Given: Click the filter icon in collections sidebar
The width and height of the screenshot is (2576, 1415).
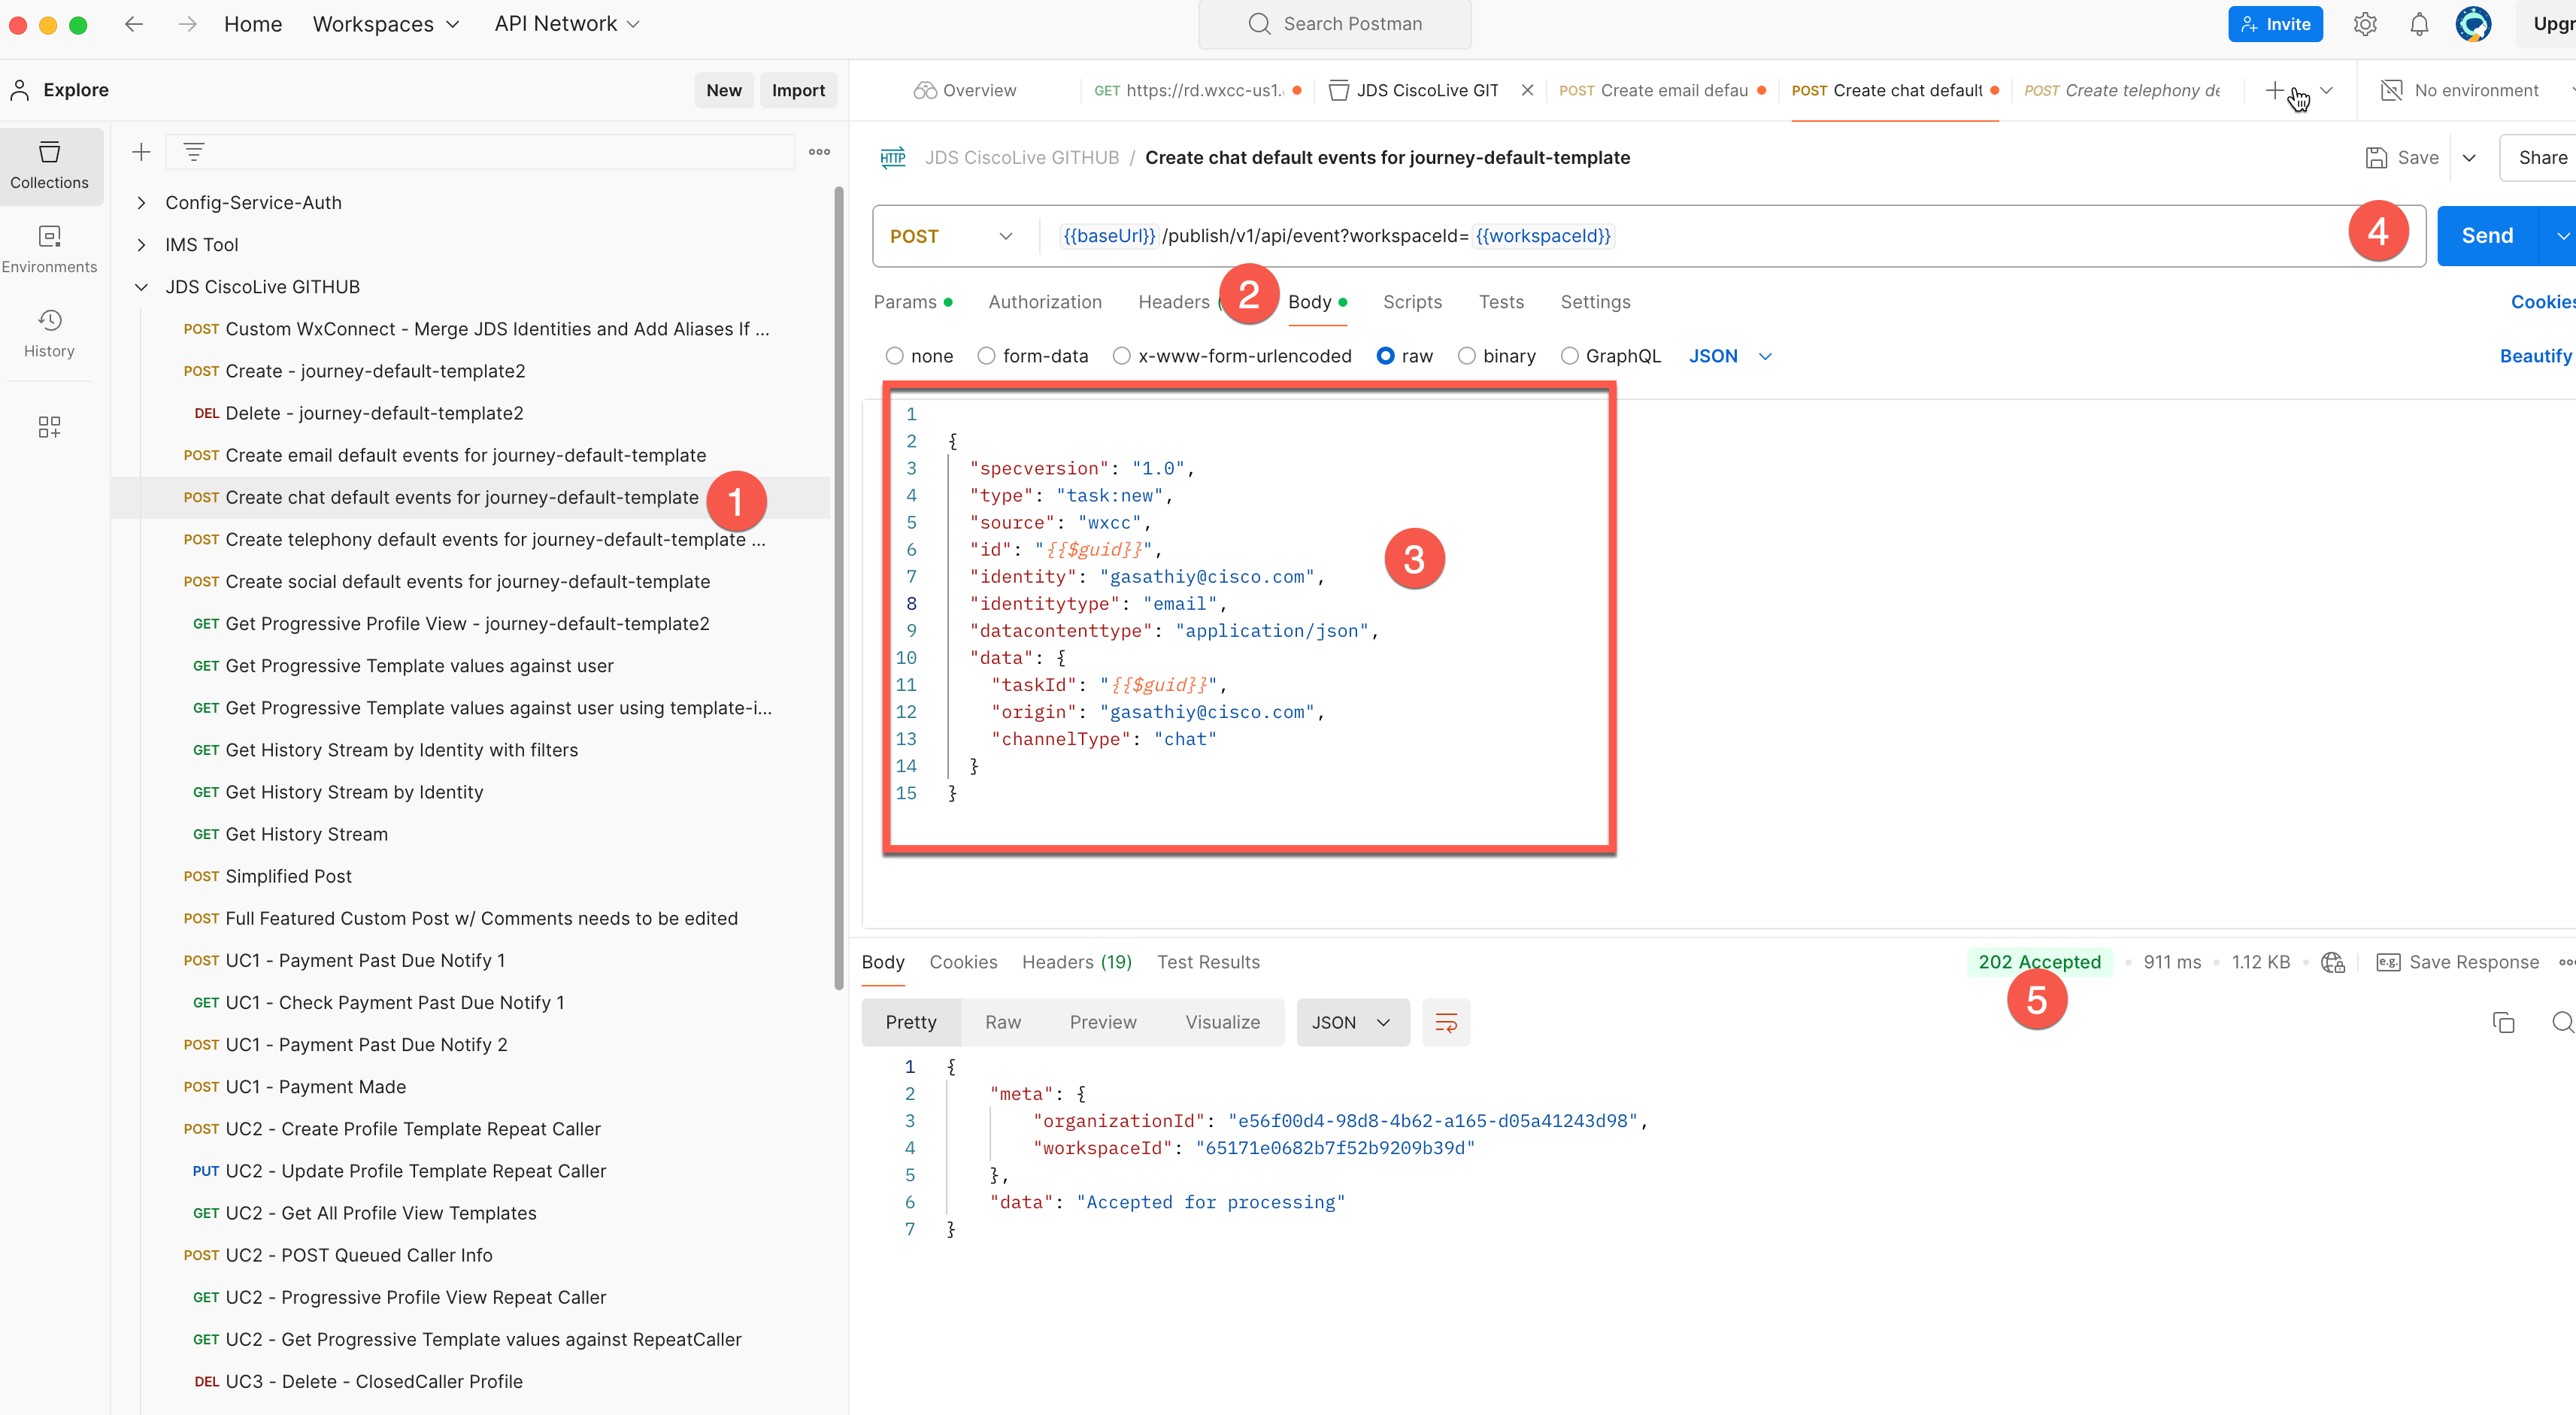Looking at the screenshot, I should 194,152.
